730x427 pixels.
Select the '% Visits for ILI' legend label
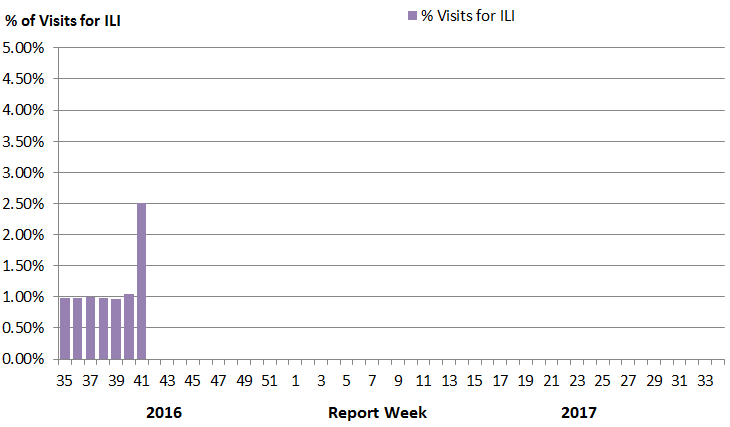point(468,15)
